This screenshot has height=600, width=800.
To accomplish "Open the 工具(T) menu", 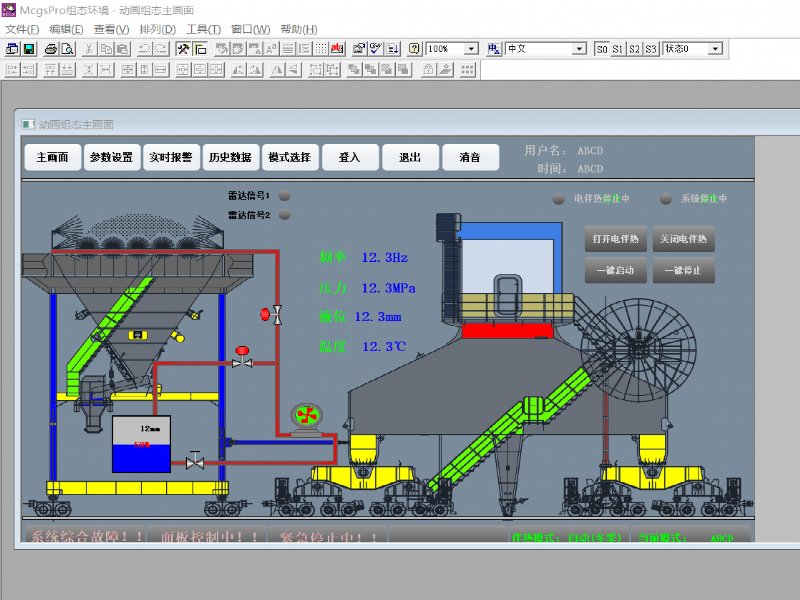I will point(203,29).
